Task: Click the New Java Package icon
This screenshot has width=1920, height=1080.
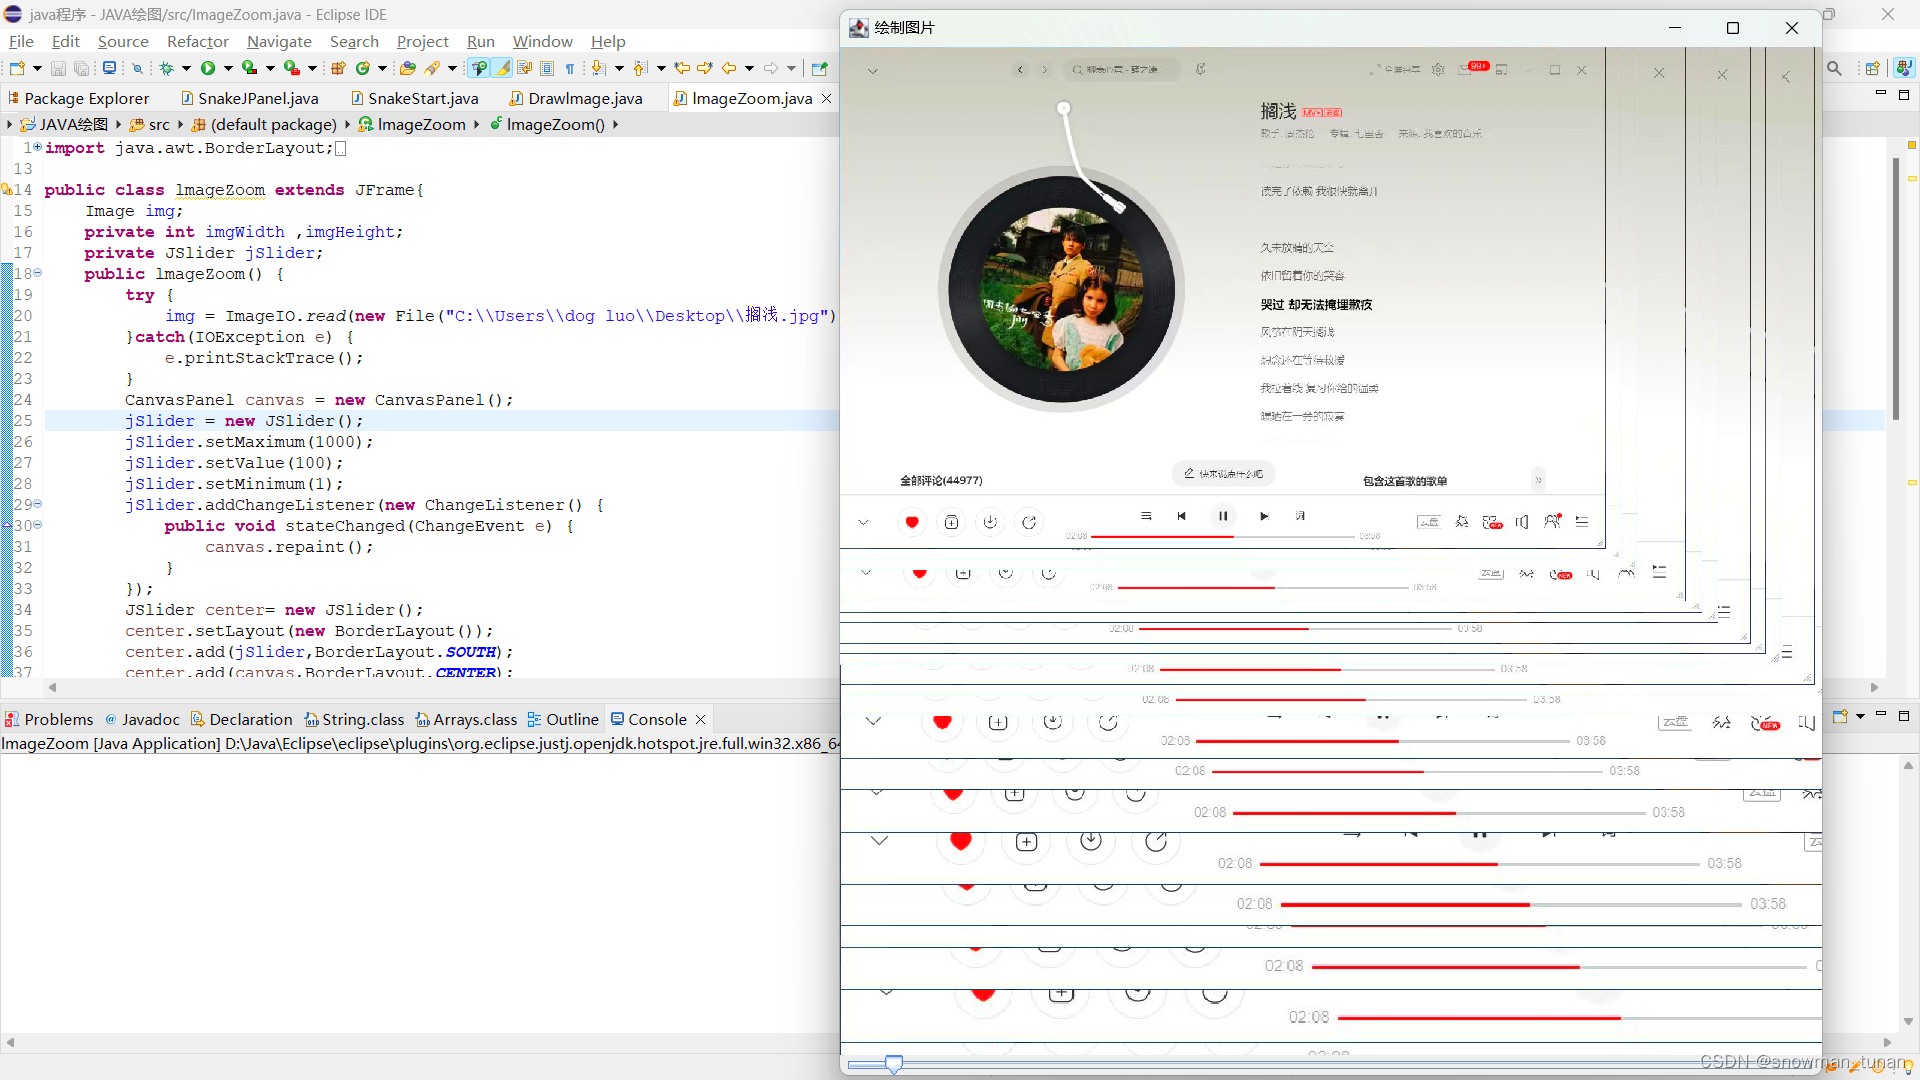Action: pos(338,68)
